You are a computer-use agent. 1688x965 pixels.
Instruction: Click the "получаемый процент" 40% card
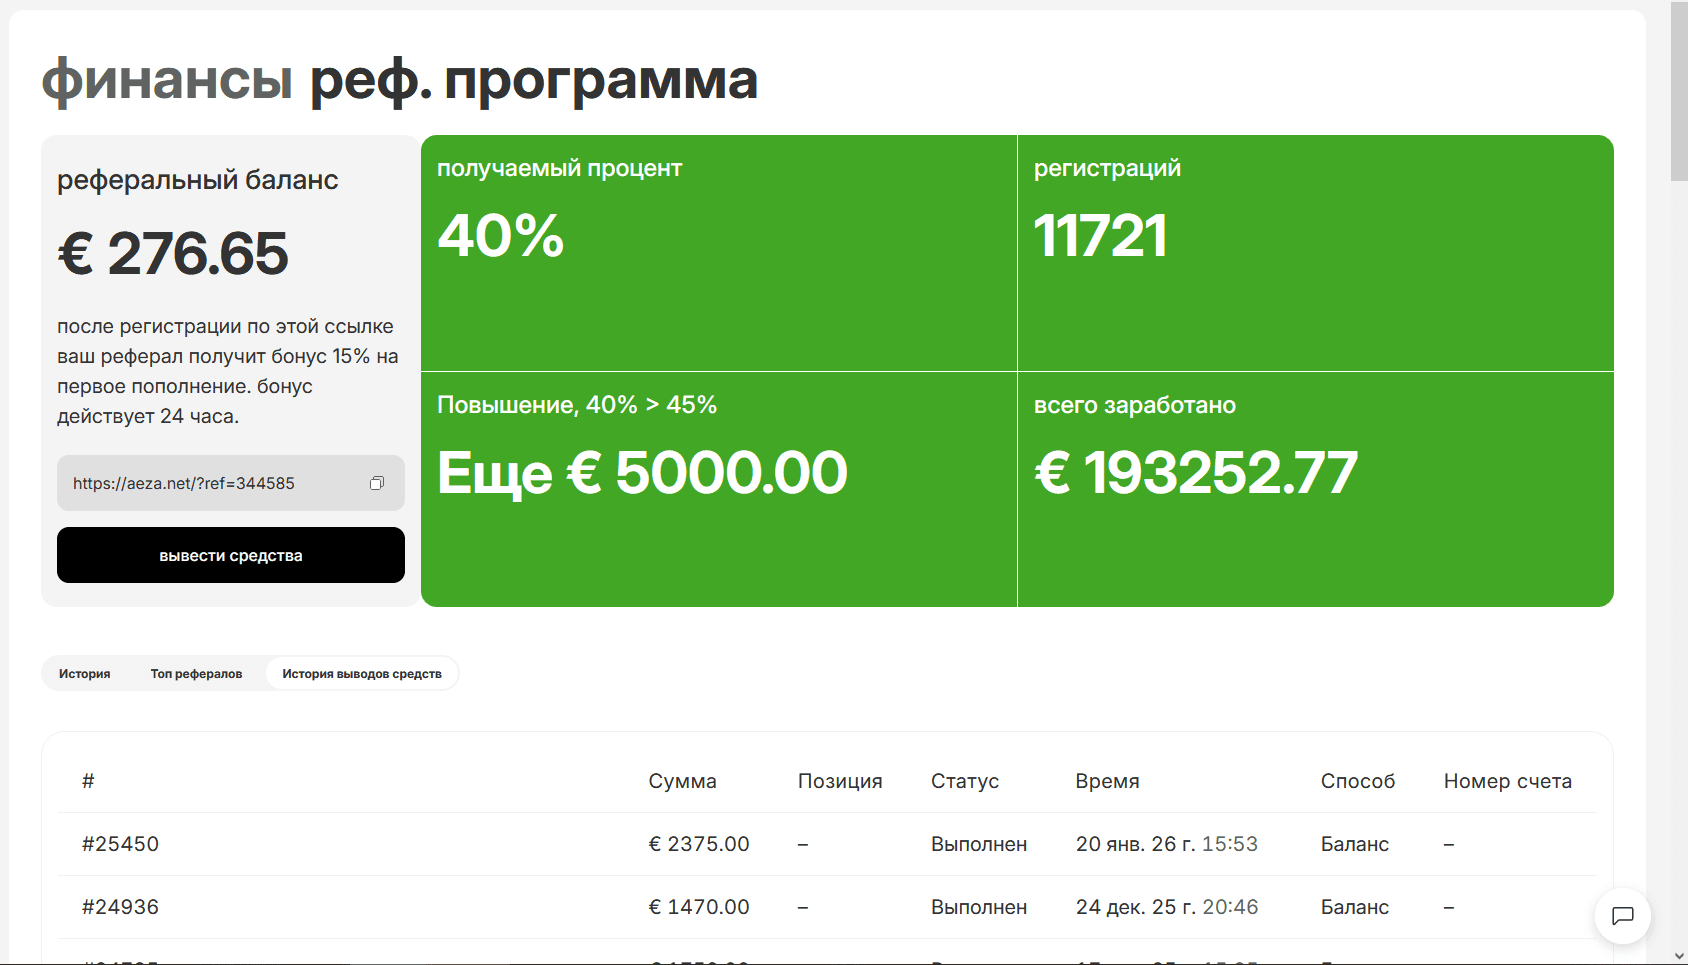[x=718, y=253]
